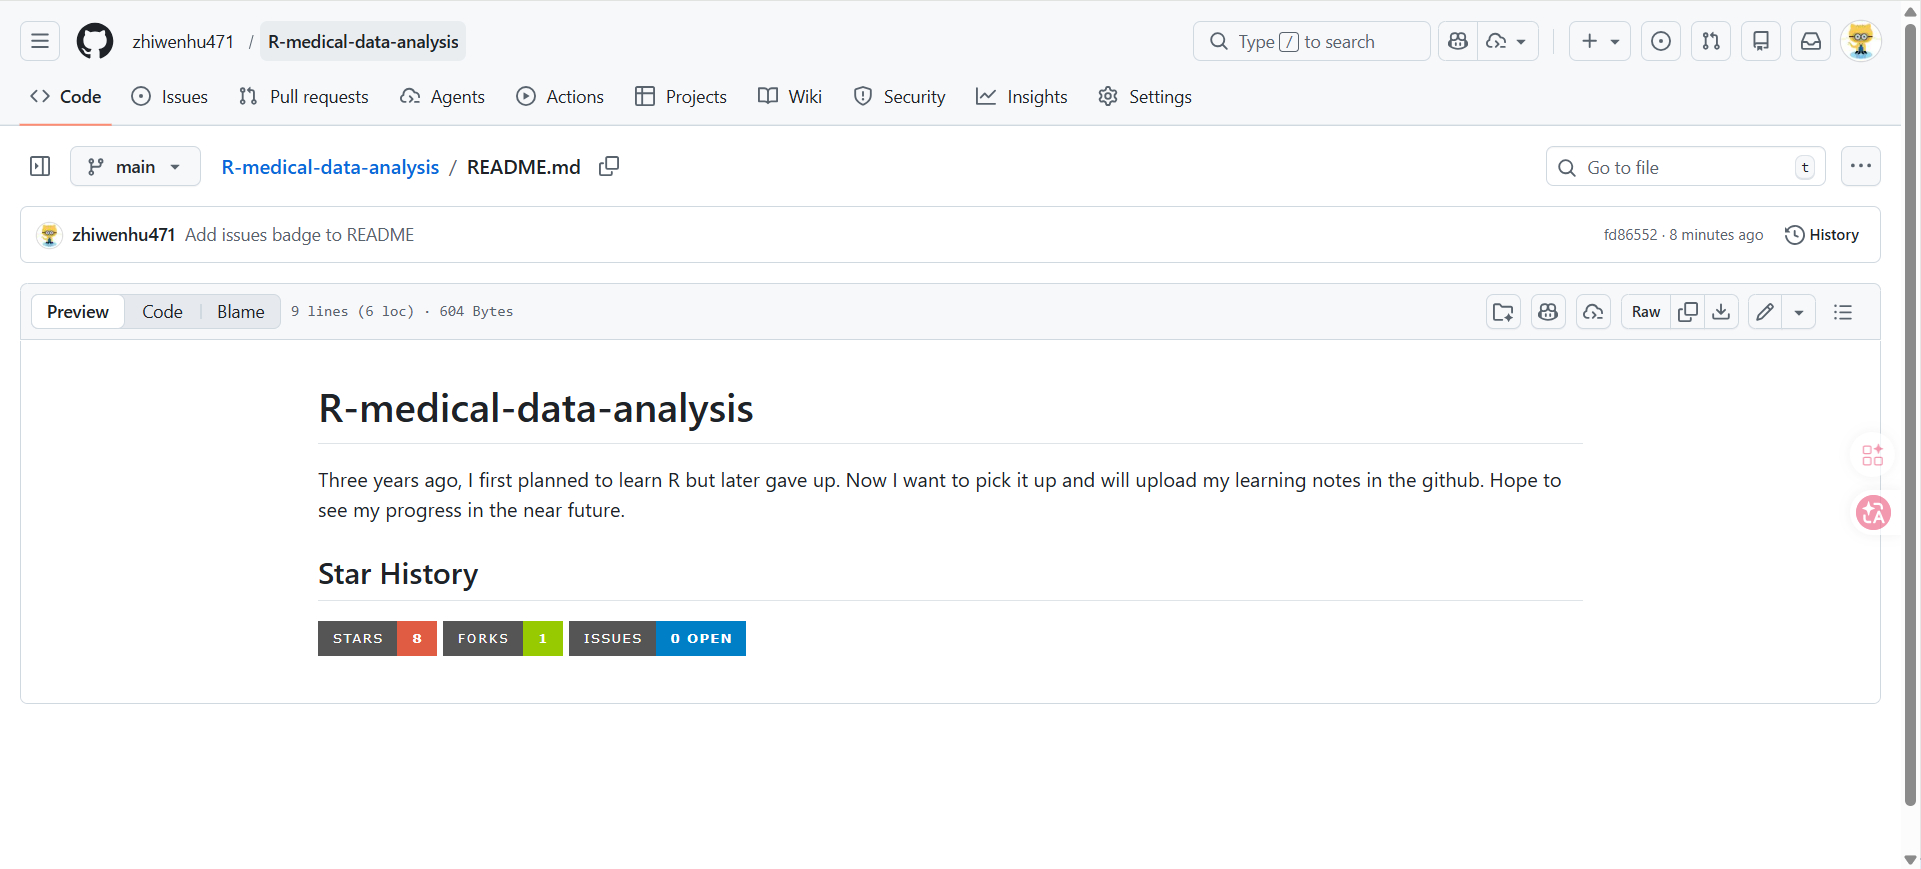The image size is (1921, 869).
Task: Click the Issues 0 open badge
Action: (x=657, y=638)
